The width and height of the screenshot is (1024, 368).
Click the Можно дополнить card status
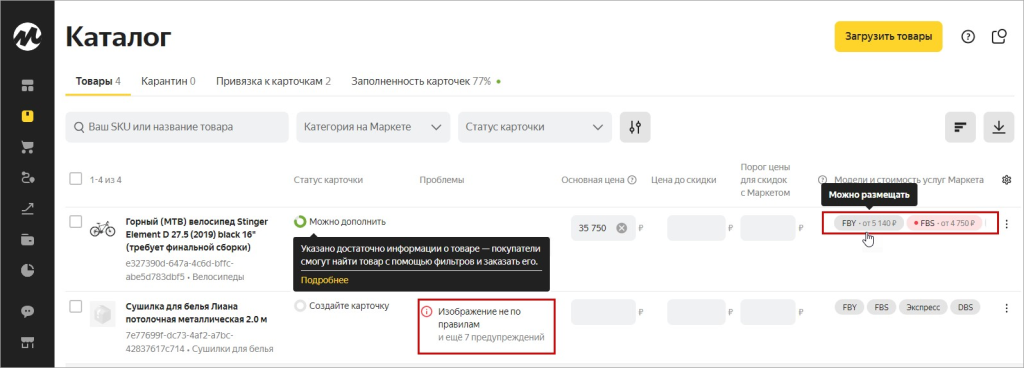[340, 221]
